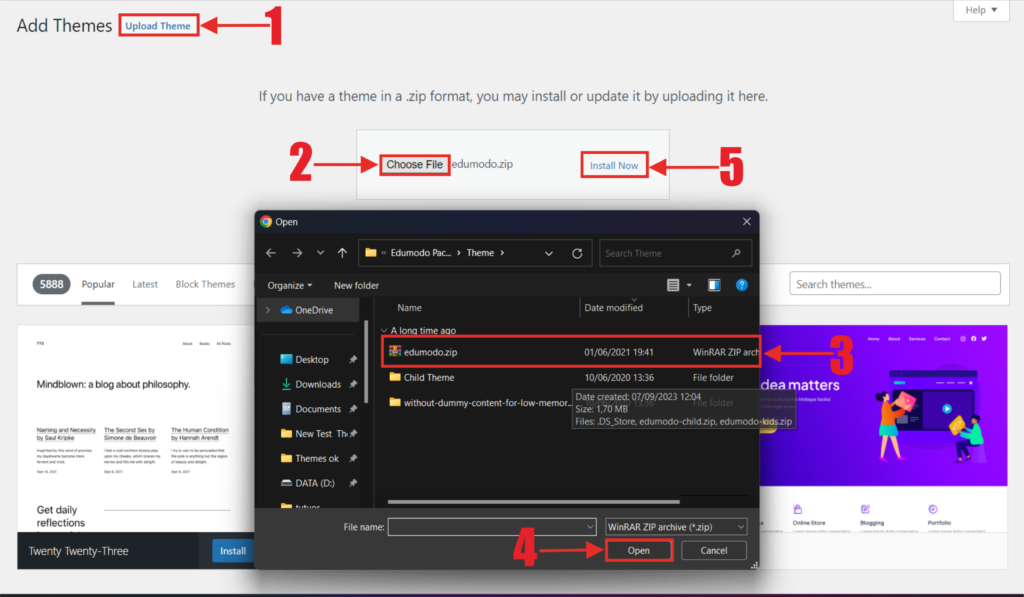Image resolution: width=1024 pixels, height=597 pixels.
Task: Open the Help dropdown at top right
Action: coord(980,10)
